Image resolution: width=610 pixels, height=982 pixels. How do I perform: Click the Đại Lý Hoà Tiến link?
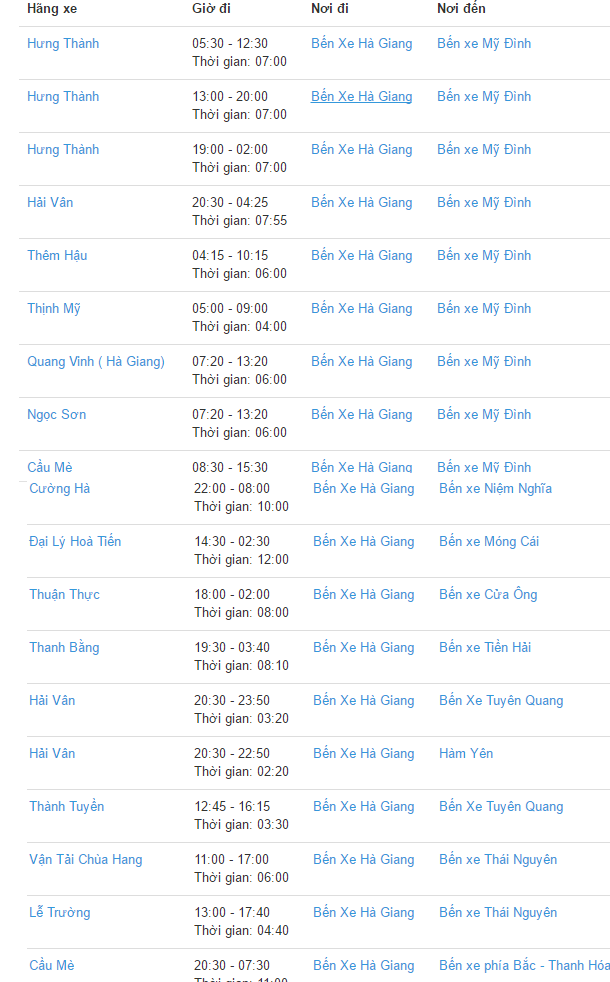tap(75, 542)
